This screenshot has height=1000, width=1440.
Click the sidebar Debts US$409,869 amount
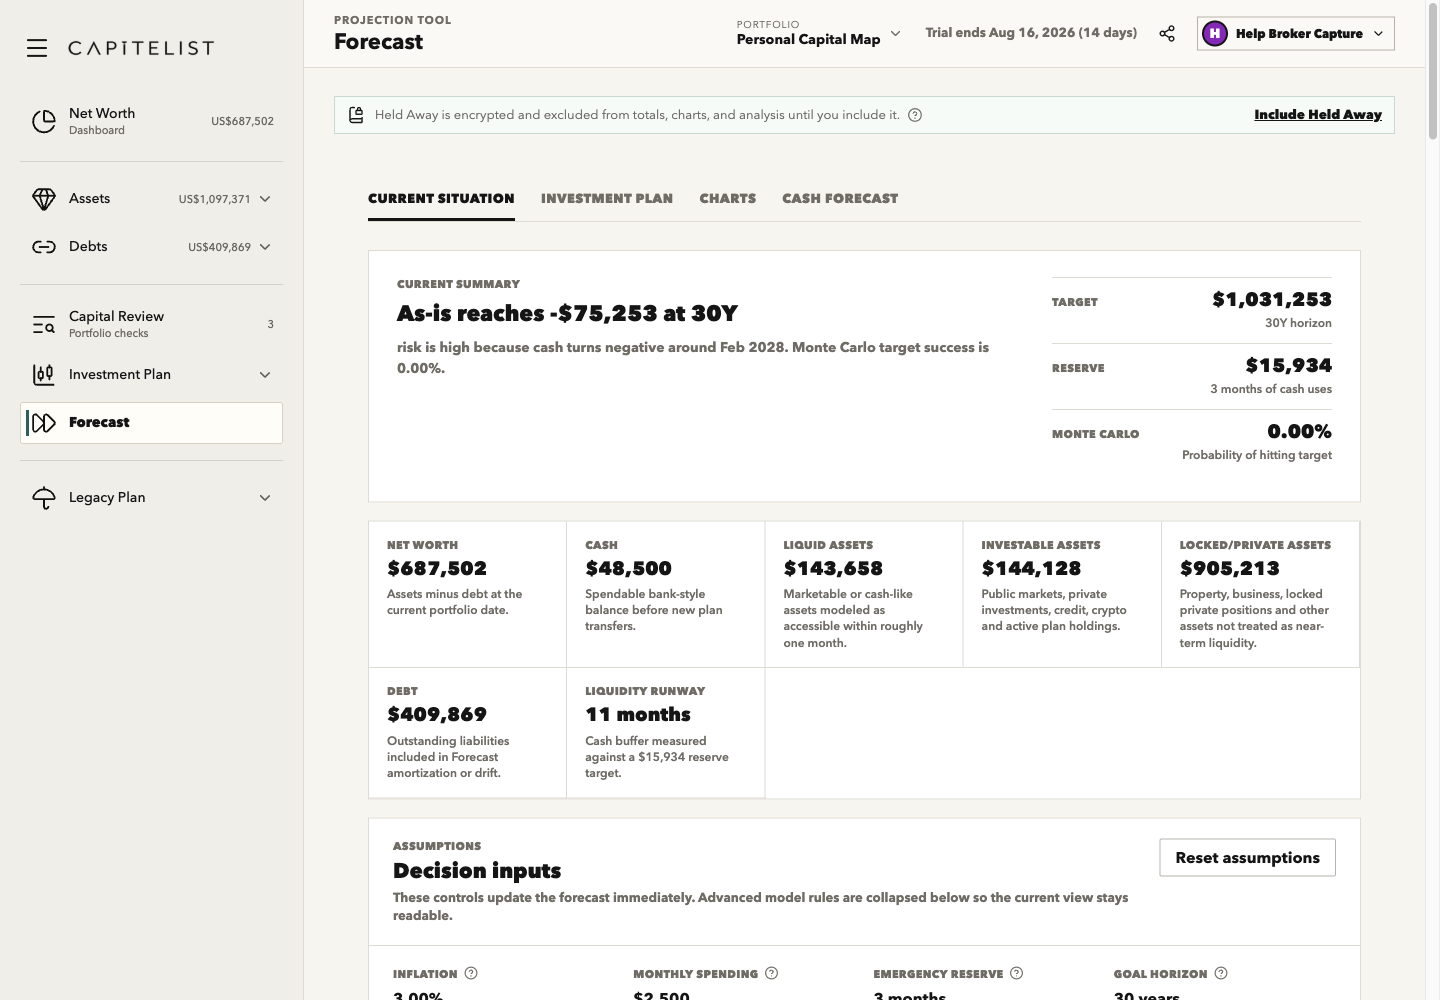click(219, 247)
